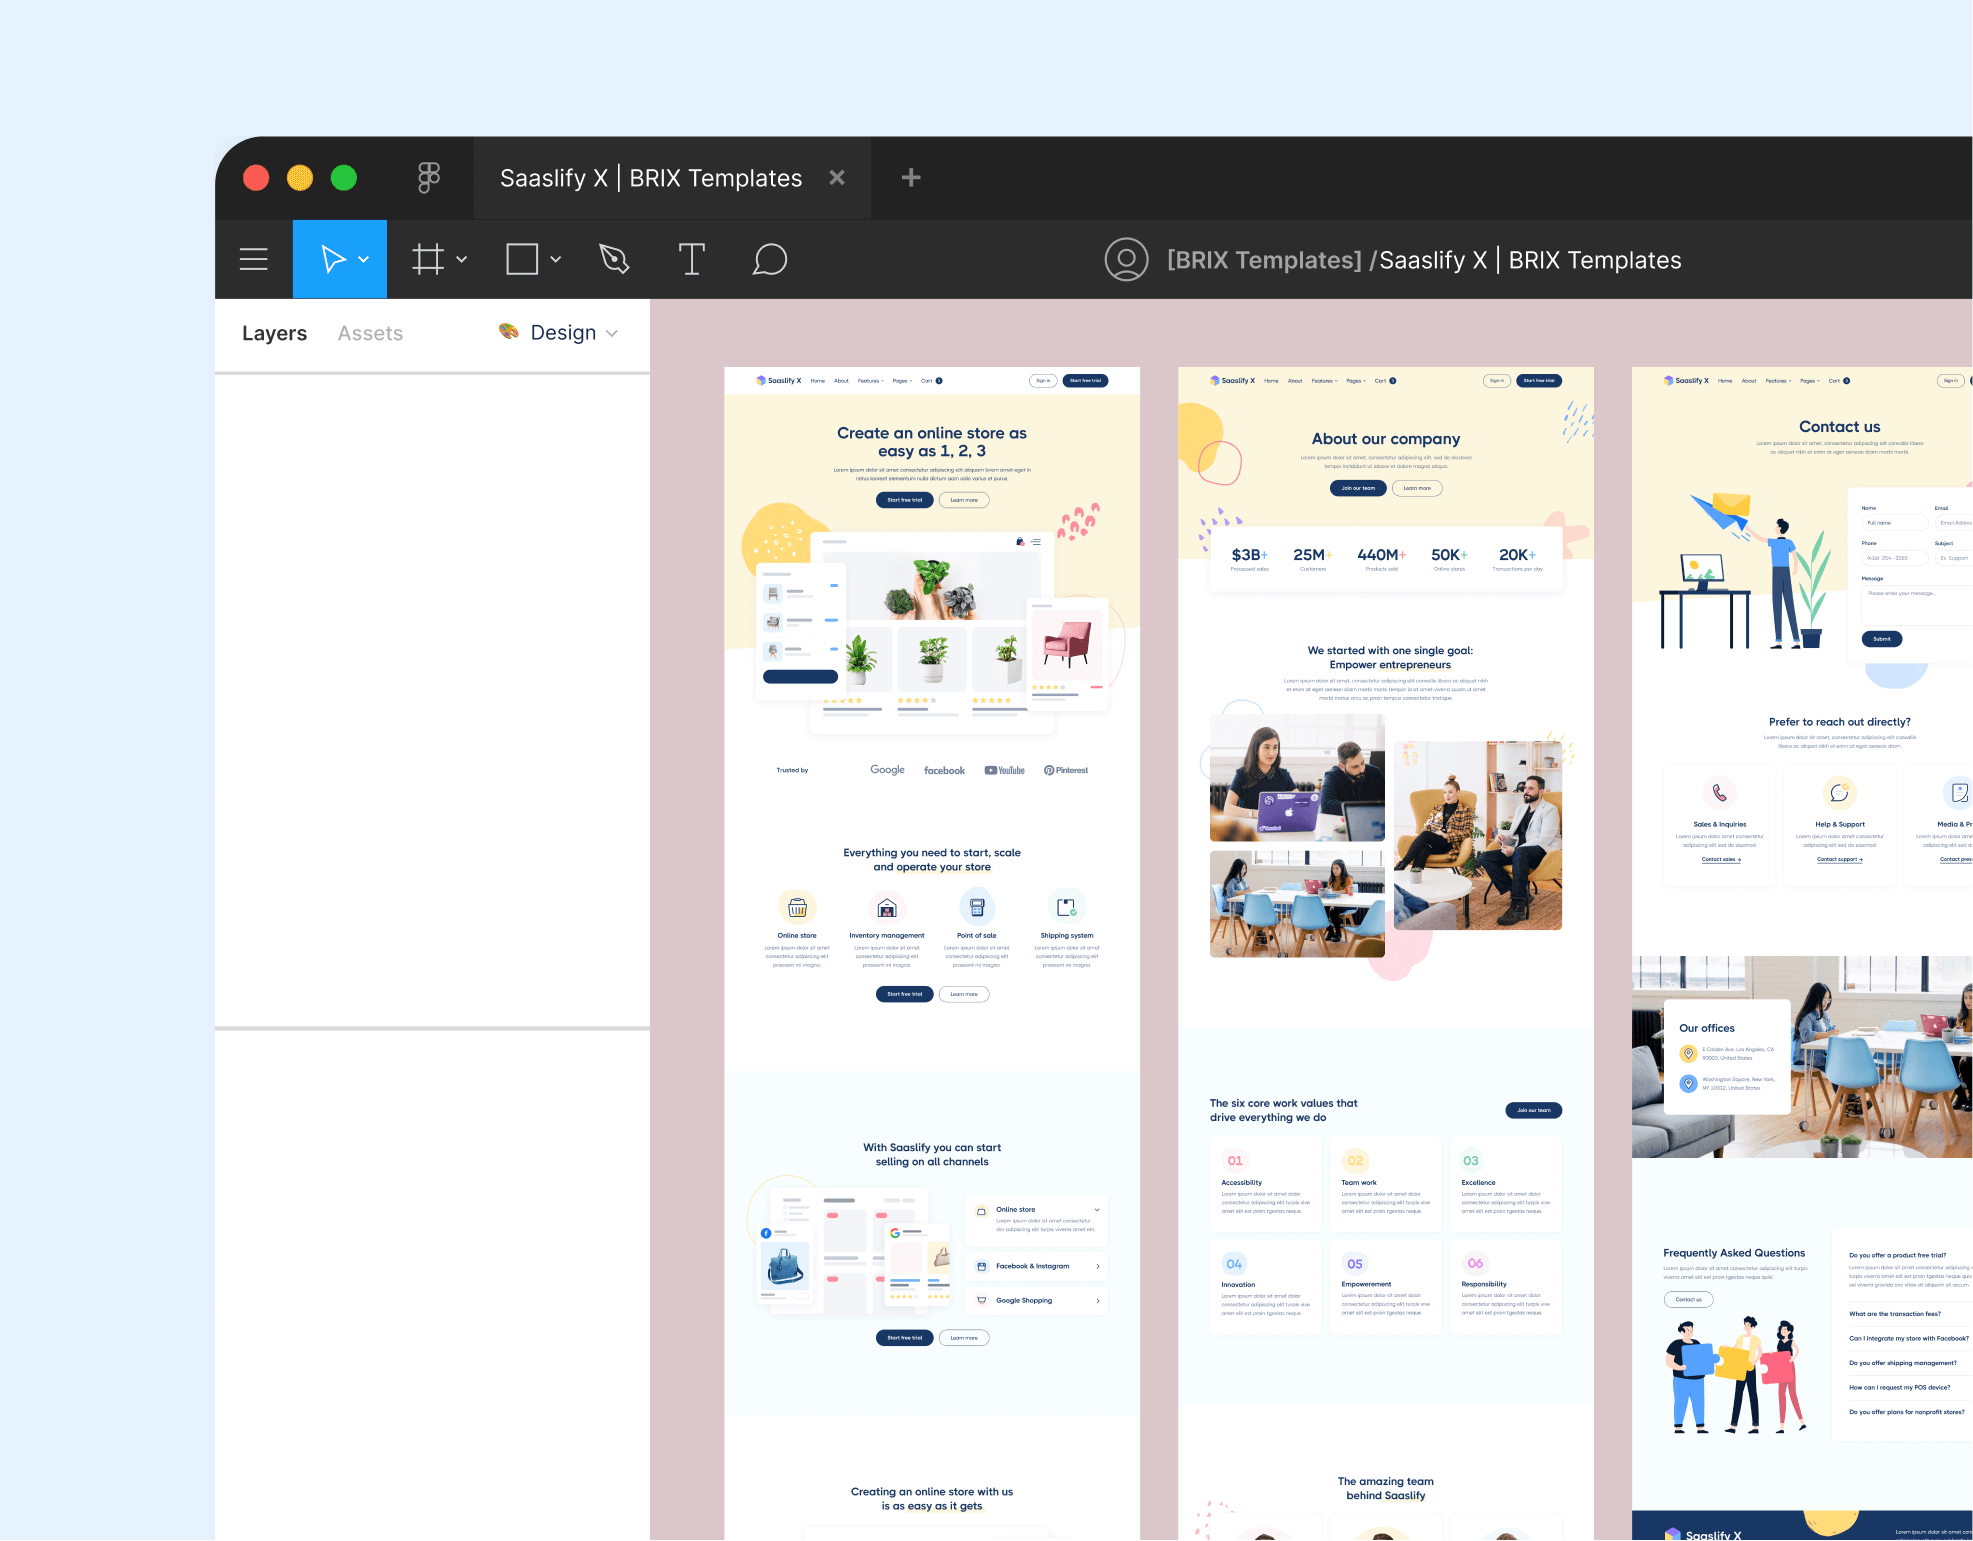Activate the Comment tool
1973x1541 pixels.
click(x=769, y=259)
